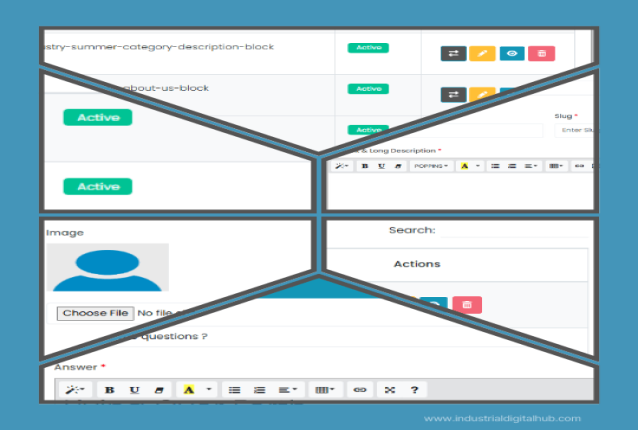Screen dimensions: 638x430
Task: Apply bold in Answer editor toolbar
Action: pos(109,390)
